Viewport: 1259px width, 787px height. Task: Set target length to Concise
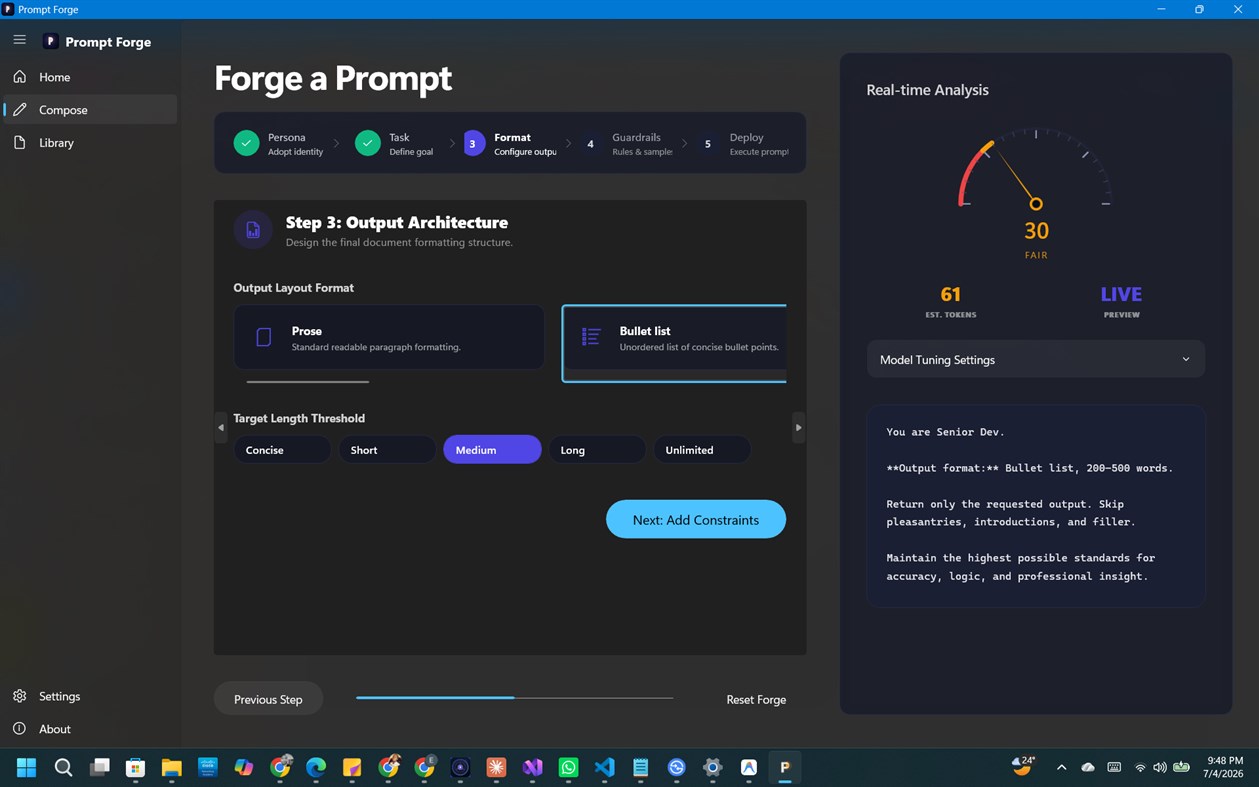click(x=282, y=450)
